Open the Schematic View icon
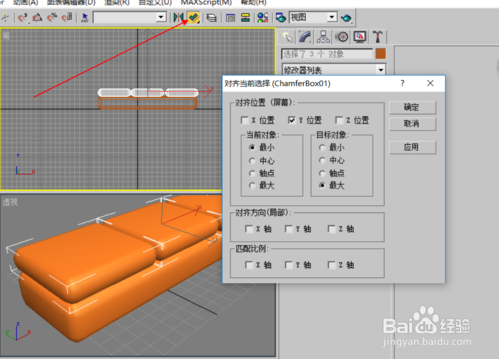Screen dimensions: 502x361 (245, 17)
